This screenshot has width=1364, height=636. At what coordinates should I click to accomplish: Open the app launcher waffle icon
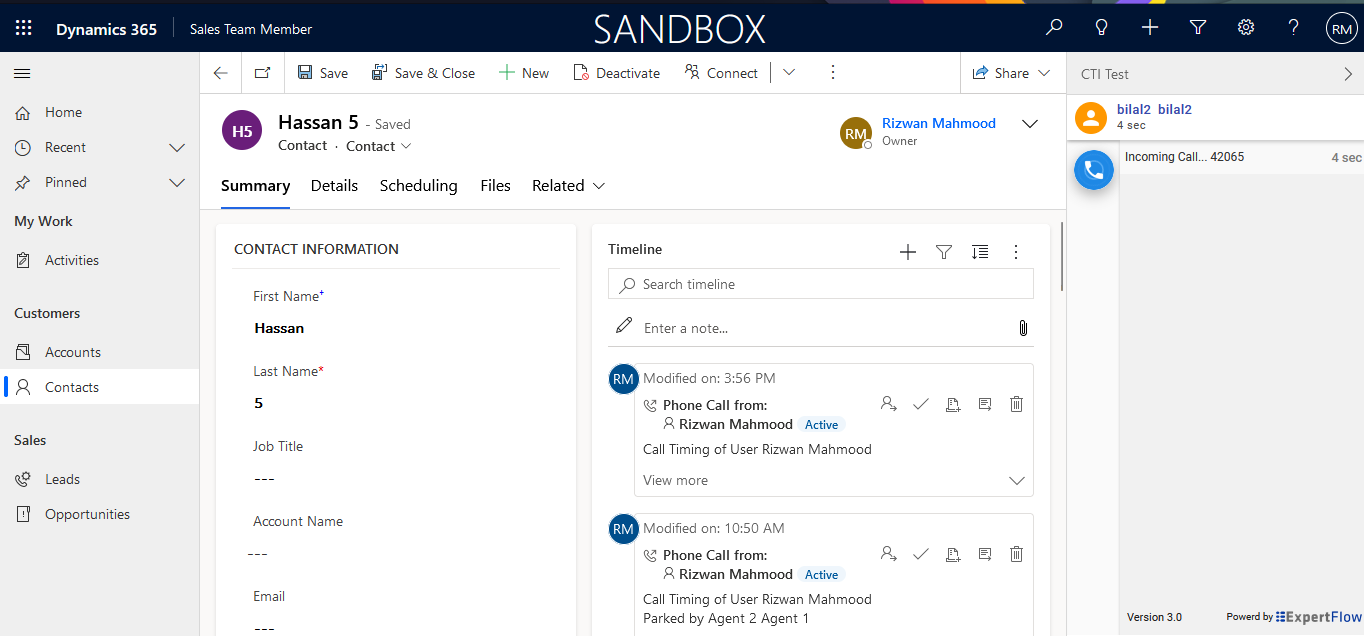(x=24, y=29)
